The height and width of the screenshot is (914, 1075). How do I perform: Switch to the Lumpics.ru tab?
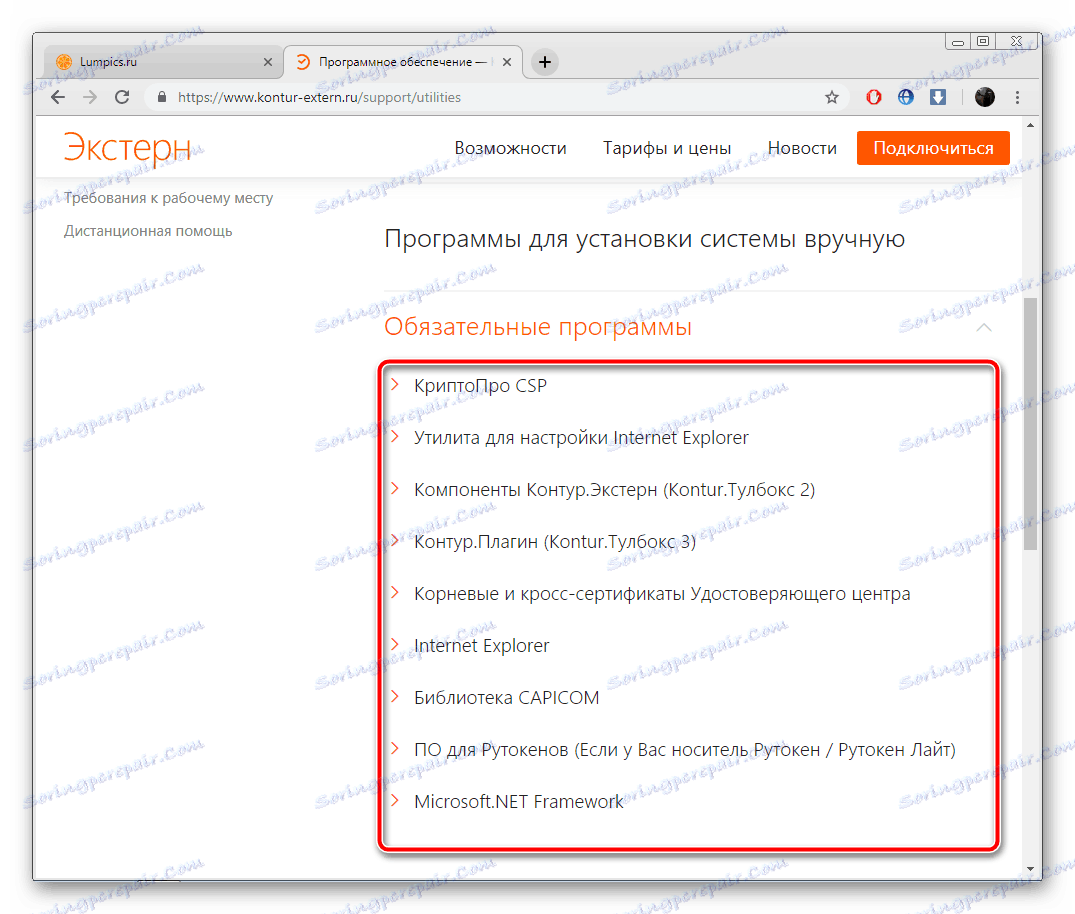click(163, 62)
